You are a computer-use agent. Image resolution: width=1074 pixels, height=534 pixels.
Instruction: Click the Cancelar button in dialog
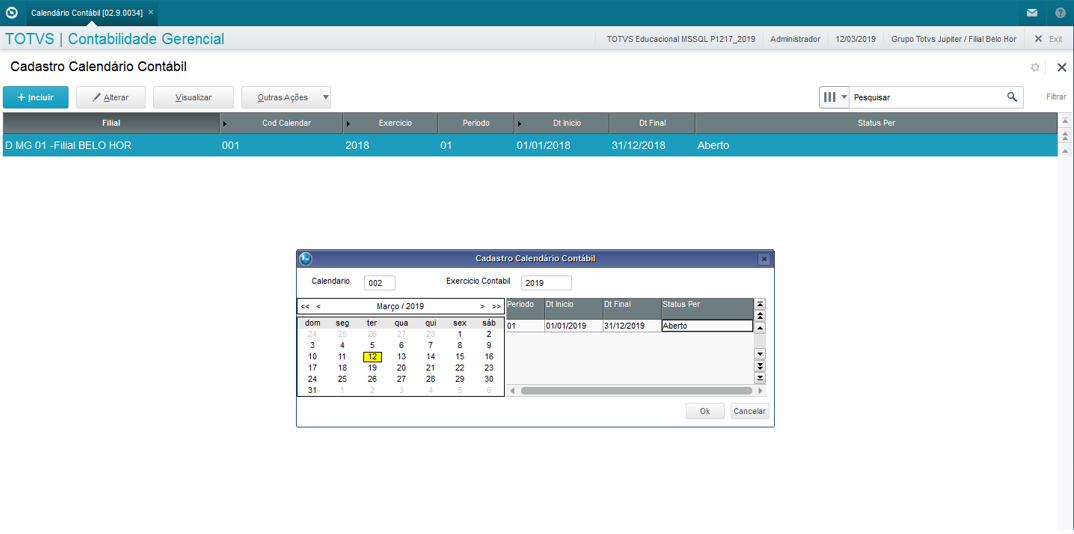tap(750, 411)
